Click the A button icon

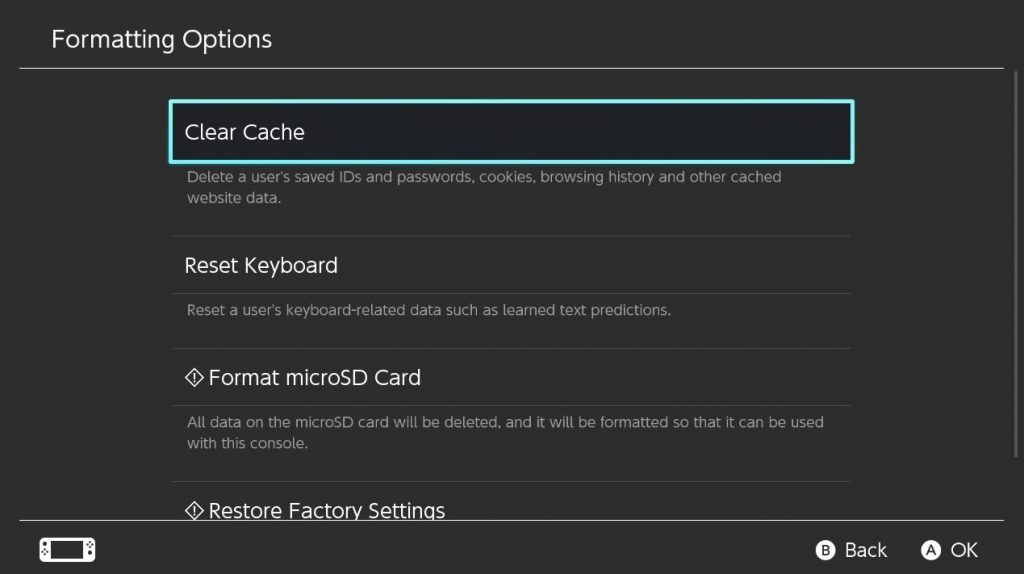931,550
